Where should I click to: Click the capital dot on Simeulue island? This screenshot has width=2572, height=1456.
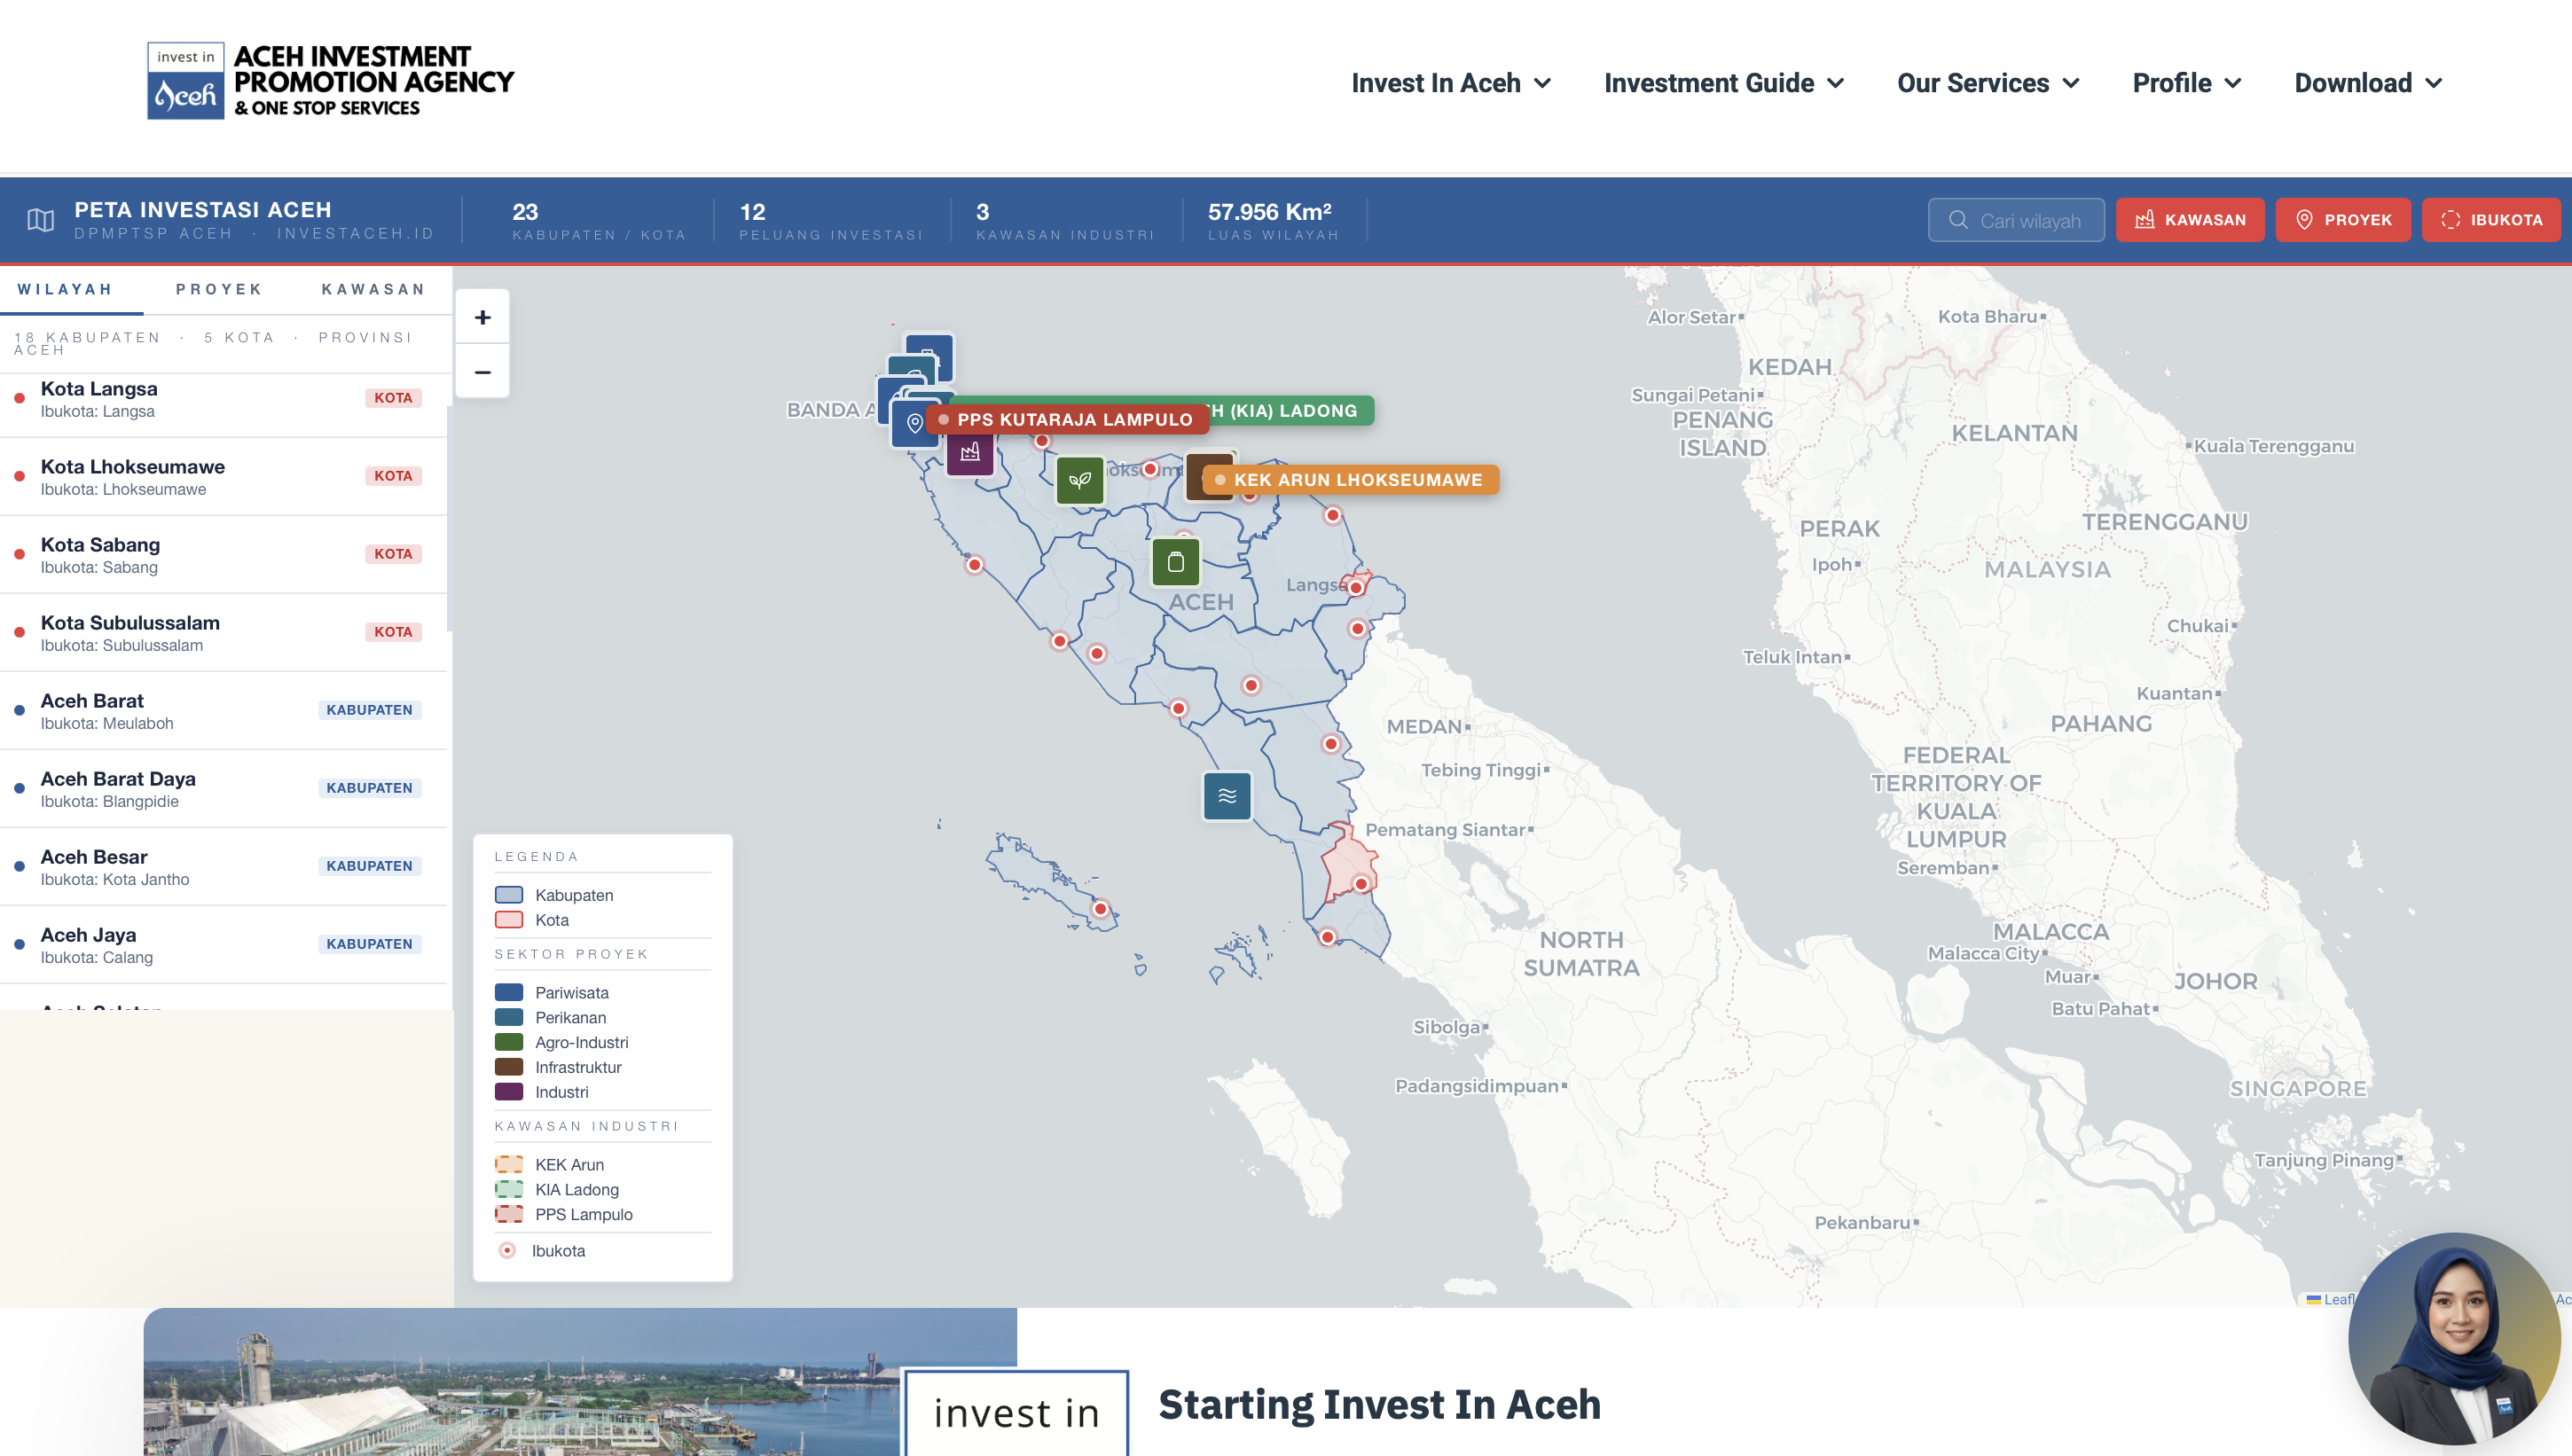[1100, 909]
